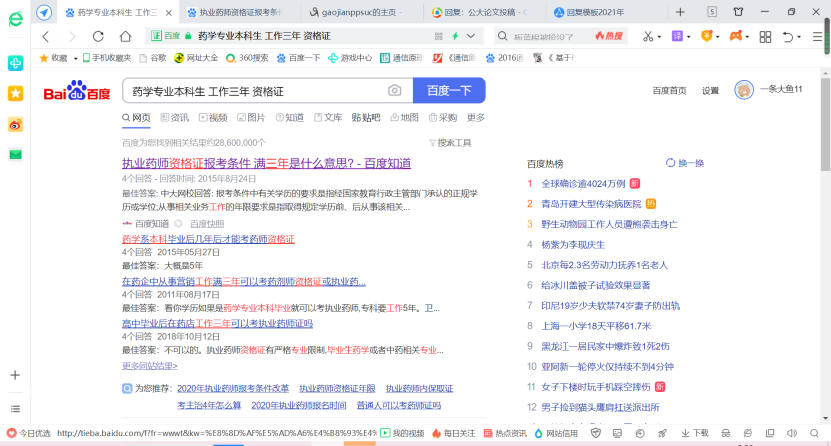Image resolution: width=831 pixels, height=446 pixels.
Task: Click the compass icon beside the tabs
Action: click(x=44, y=12)
